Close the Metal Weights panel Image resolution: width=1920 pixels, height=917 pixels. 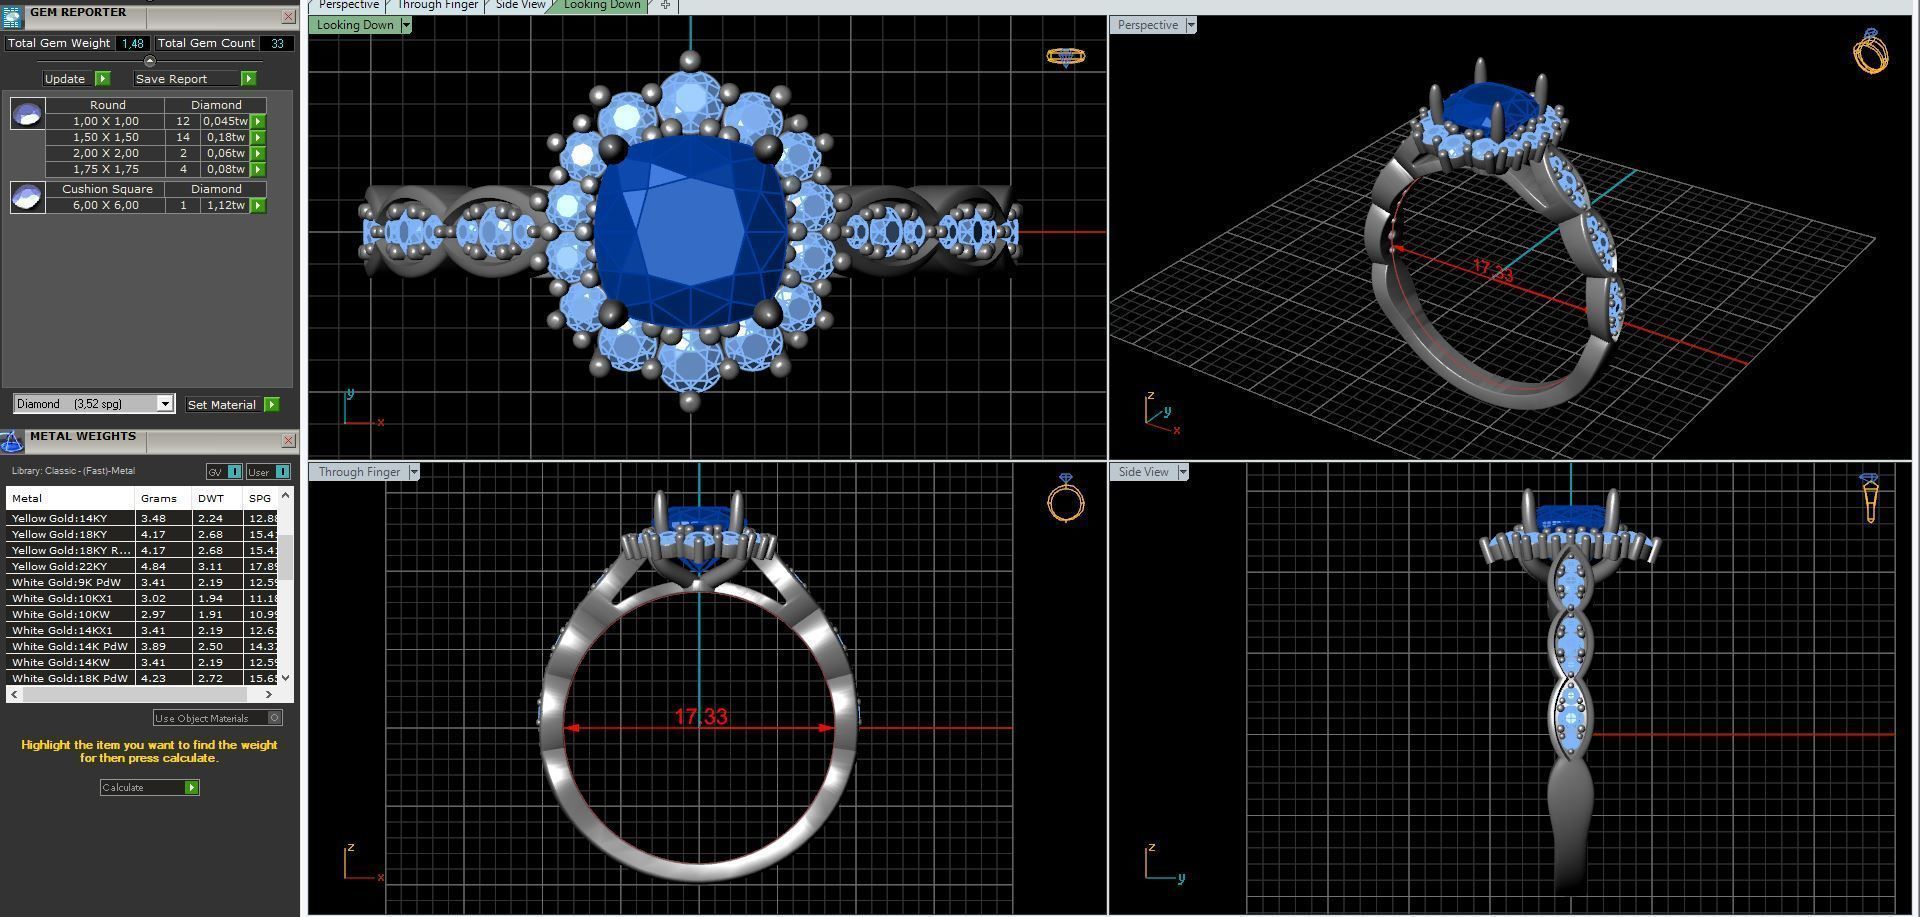pos(288,440)
